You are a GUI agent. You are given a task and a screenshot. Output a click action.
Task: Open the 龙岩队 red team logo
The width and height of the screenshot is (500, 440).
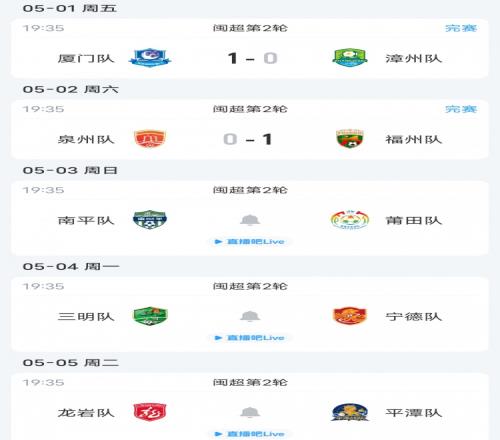[150, 412]
